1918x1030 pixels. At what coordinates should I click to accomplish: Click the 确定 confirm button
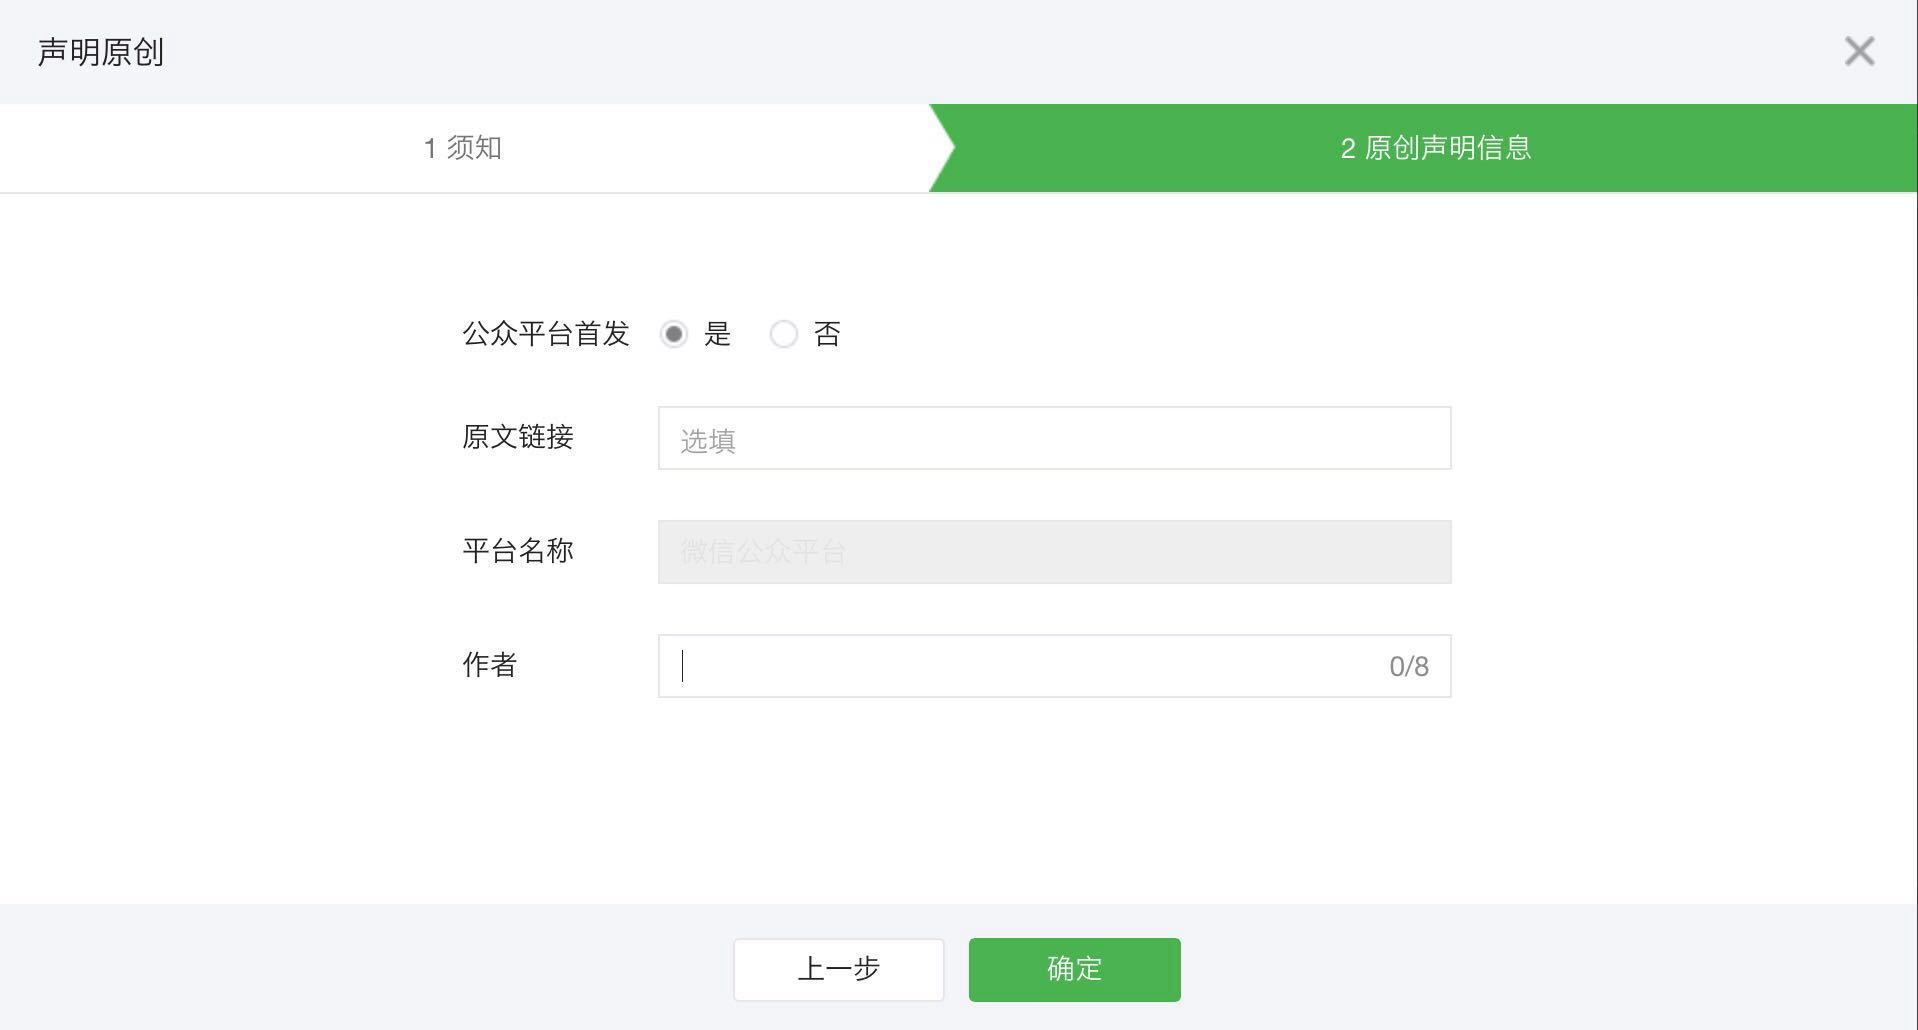[x=1073, y=969]
